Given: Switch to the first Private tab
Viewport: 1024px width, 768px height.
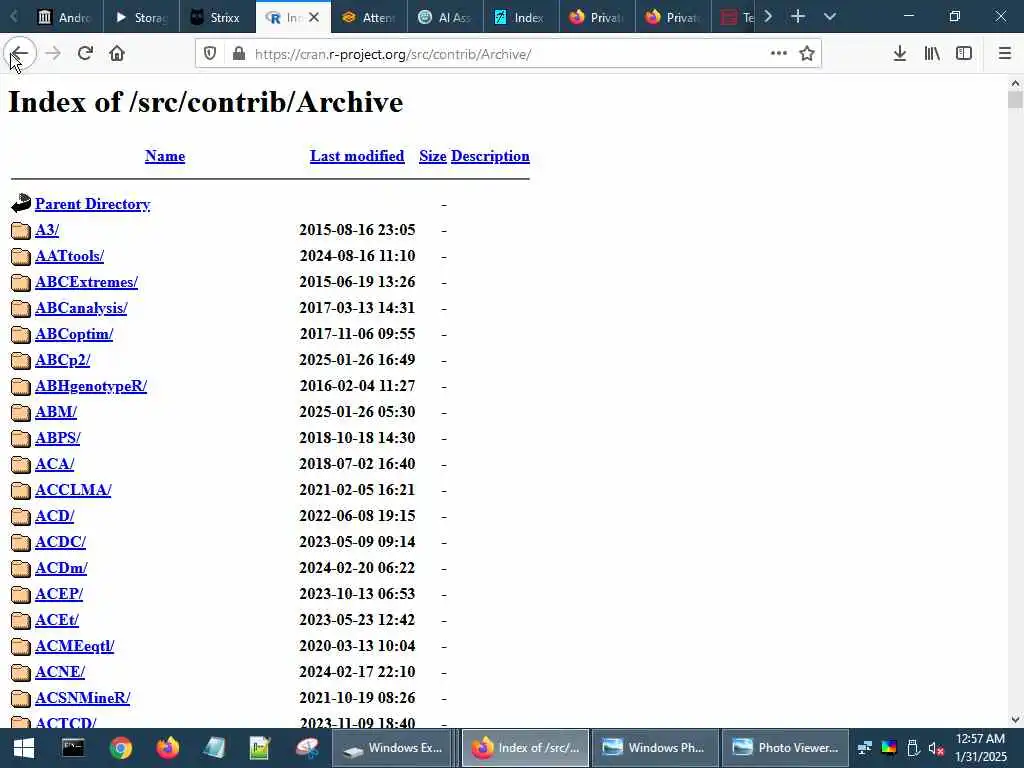Looking at the screenshot, I should click(x=597, y=17).
